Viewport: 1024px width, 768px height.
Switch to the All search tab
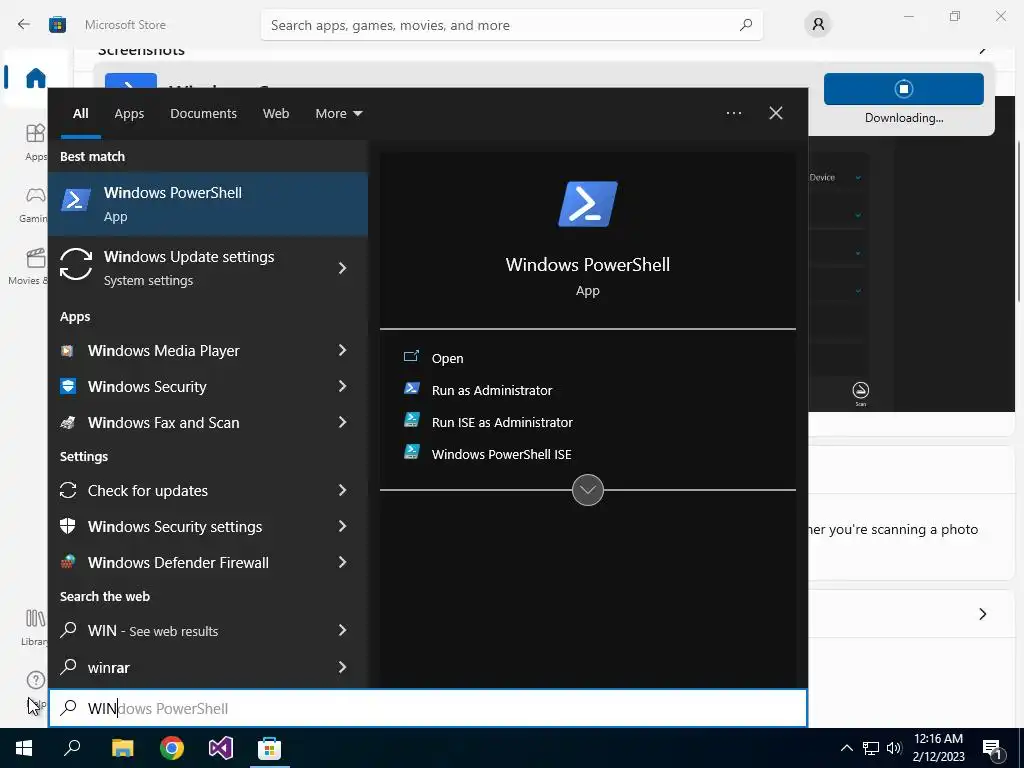[x=80, y=114]
